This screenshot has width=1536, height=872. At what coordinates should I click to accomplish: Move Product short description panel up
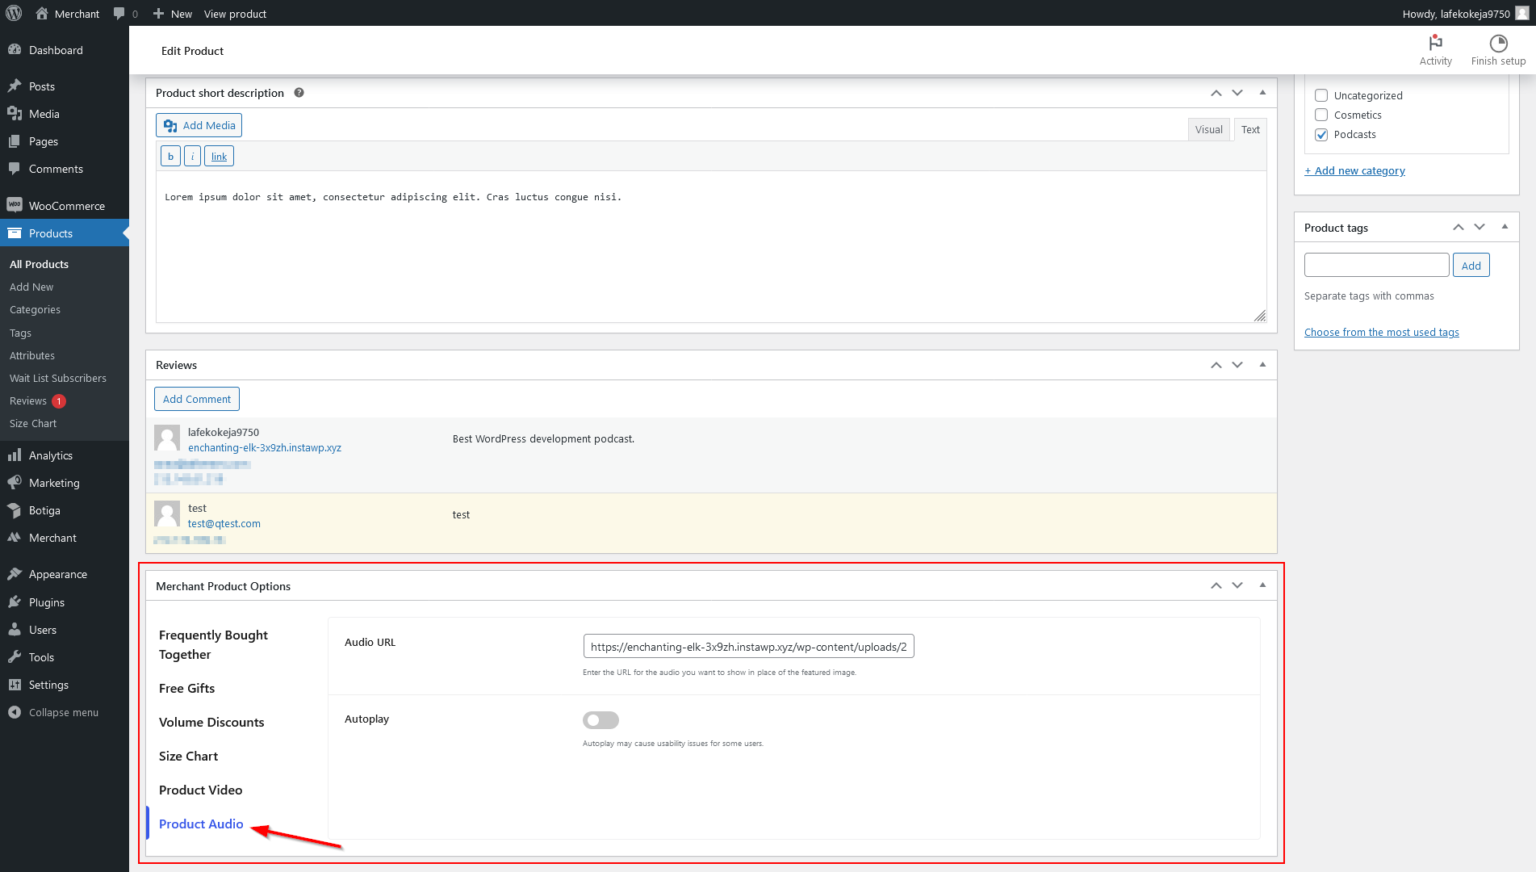(x=1216, y=93)
